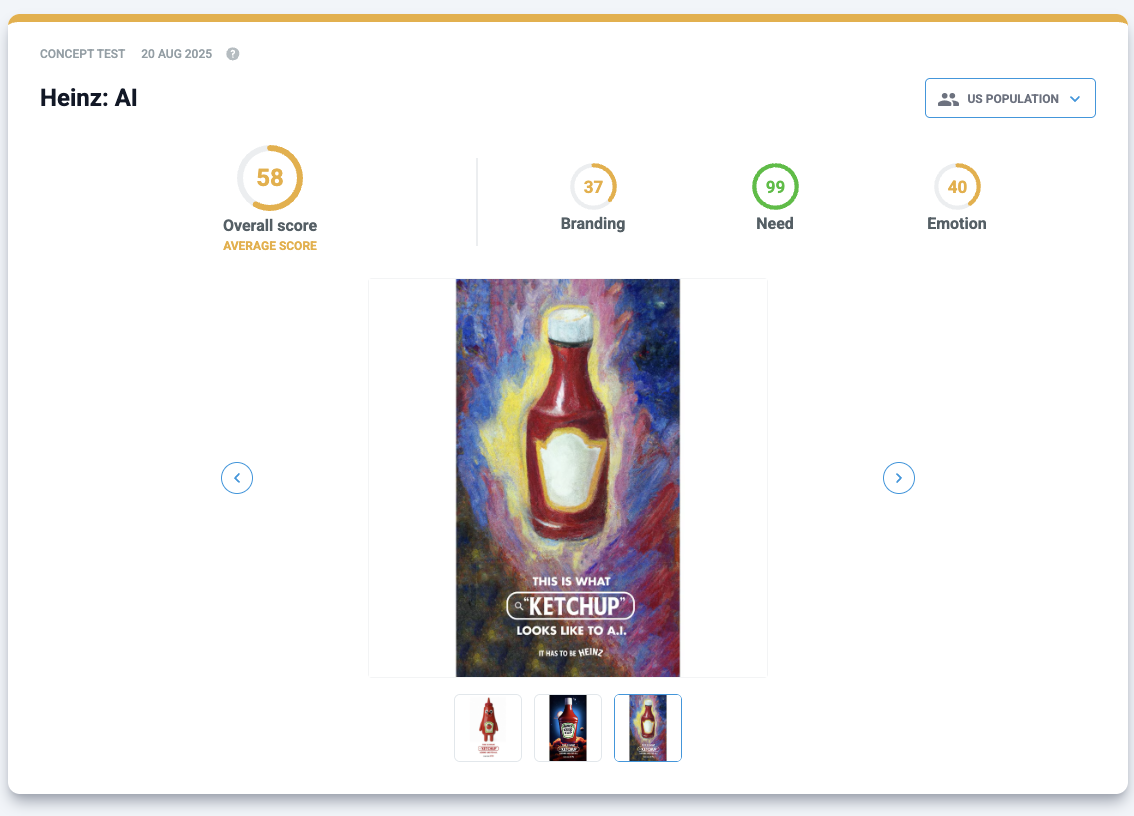Click the Emotion score 40 gauge
1134x816 pixels.
(x=958, y=187)
